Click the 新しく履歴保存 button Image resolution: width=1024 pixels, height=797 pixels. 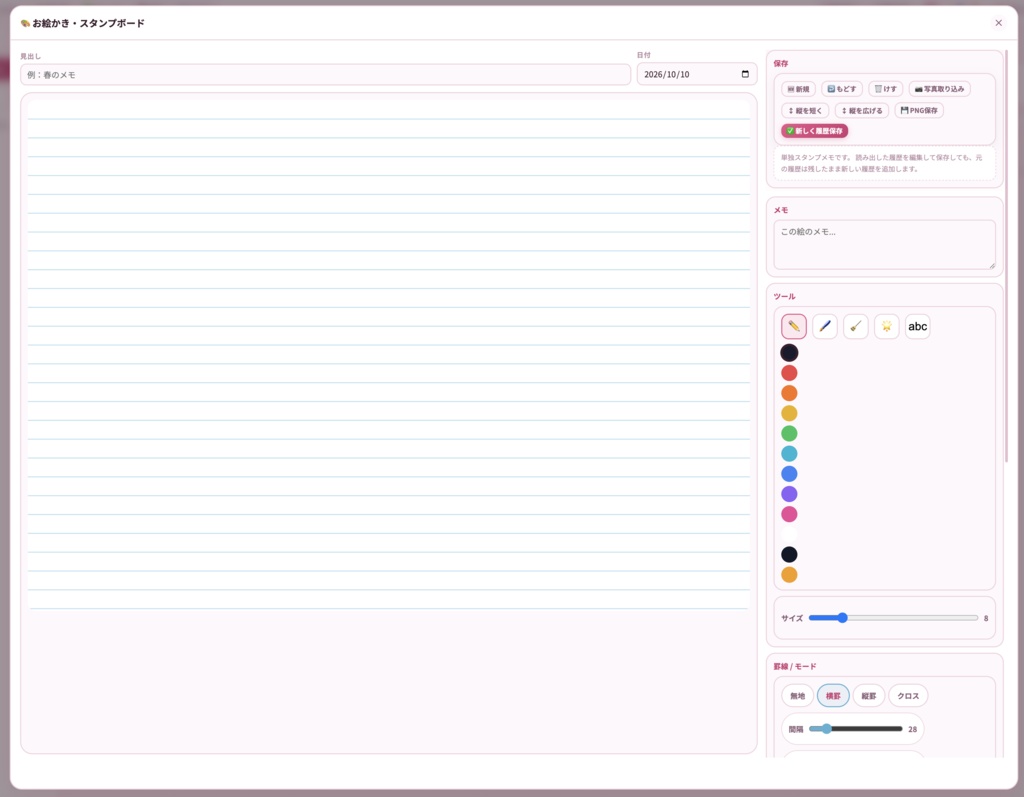814,131
